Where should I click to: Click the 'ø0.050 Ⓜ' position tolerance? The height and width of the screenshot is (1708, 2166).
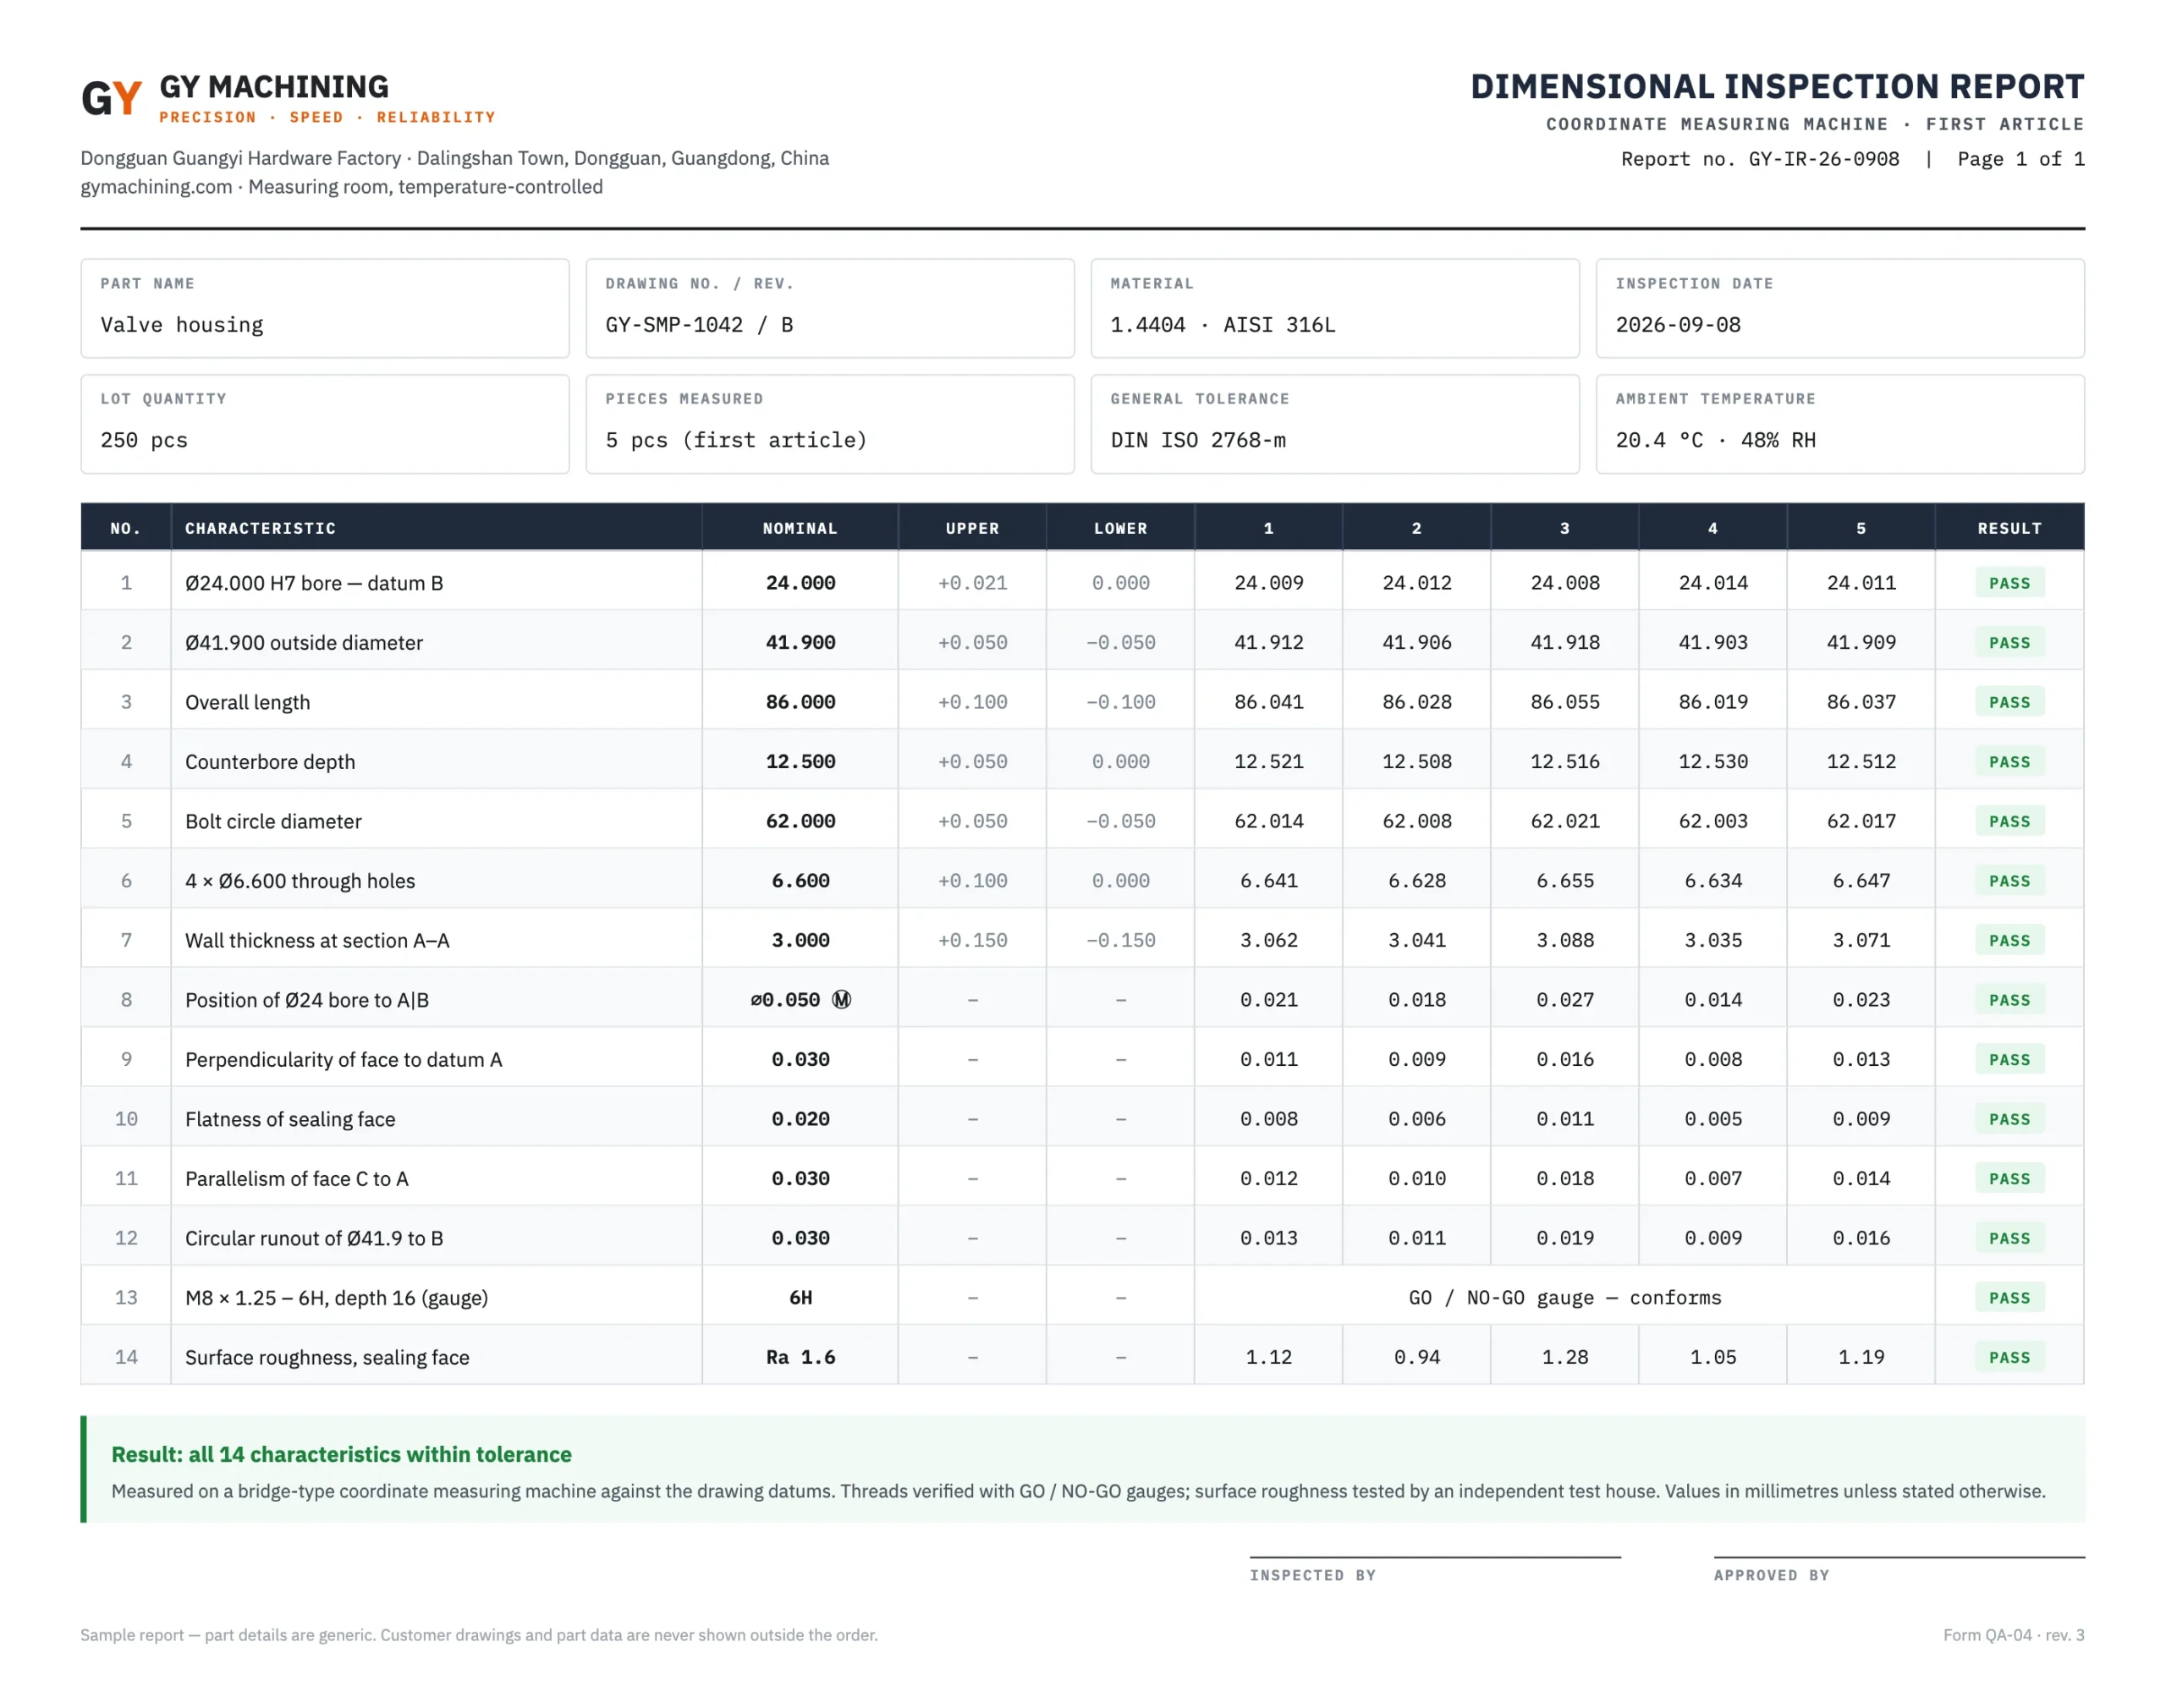click(800, 1000)
